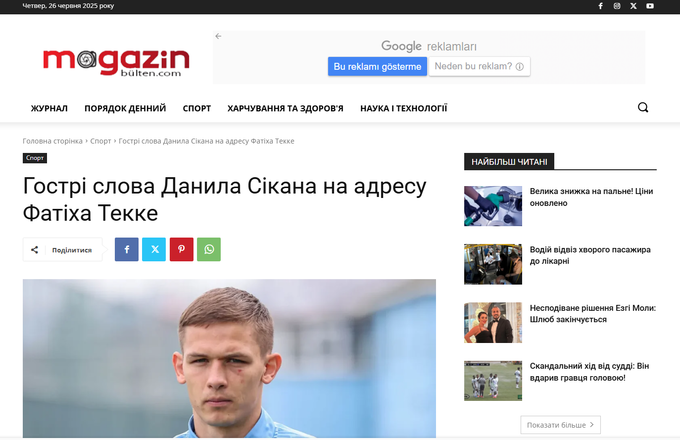Click the search magnifier icon

643,107
